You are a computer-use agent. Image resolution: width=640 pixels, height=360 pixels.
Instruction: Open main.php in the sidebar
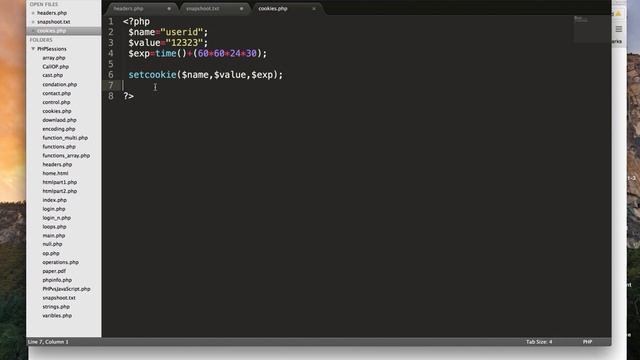pyautogui.click(x=54, y=236)
